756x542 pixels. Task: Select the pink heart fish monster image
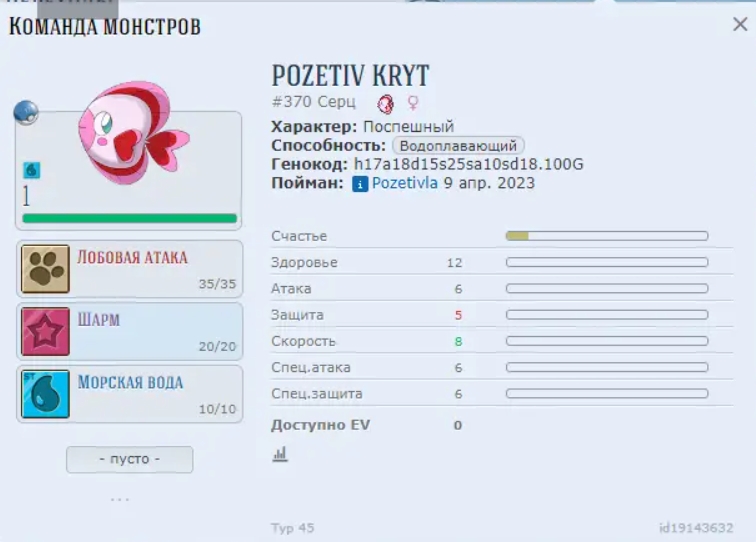(x=134, y=132)
